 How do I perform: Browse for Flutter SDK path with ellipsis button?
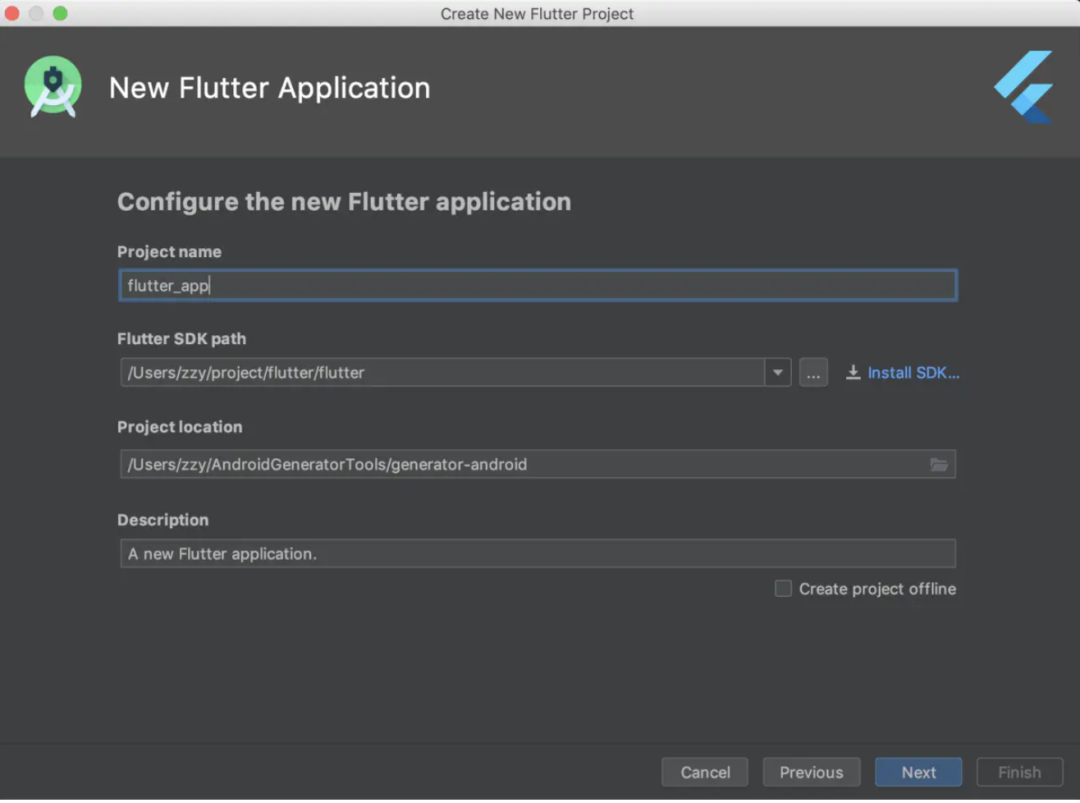point(813,373)
